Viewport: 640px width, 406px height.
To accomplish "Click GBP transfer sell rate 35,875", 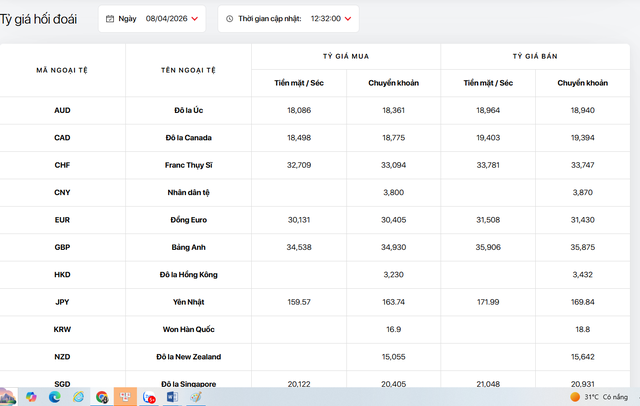I will click(582, 247).
